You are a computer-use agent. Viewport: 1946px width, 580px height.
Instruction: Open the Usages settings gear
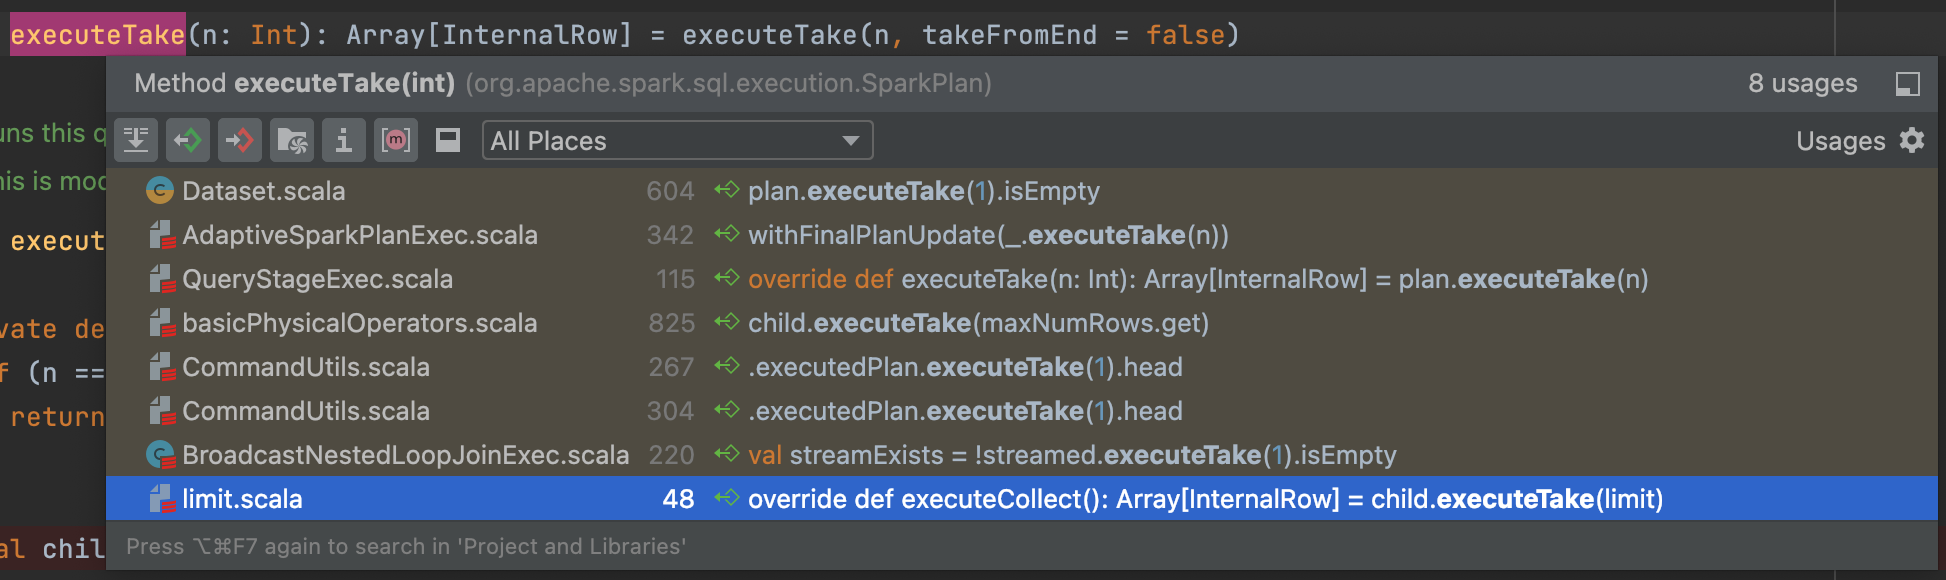pos(1912,141)
